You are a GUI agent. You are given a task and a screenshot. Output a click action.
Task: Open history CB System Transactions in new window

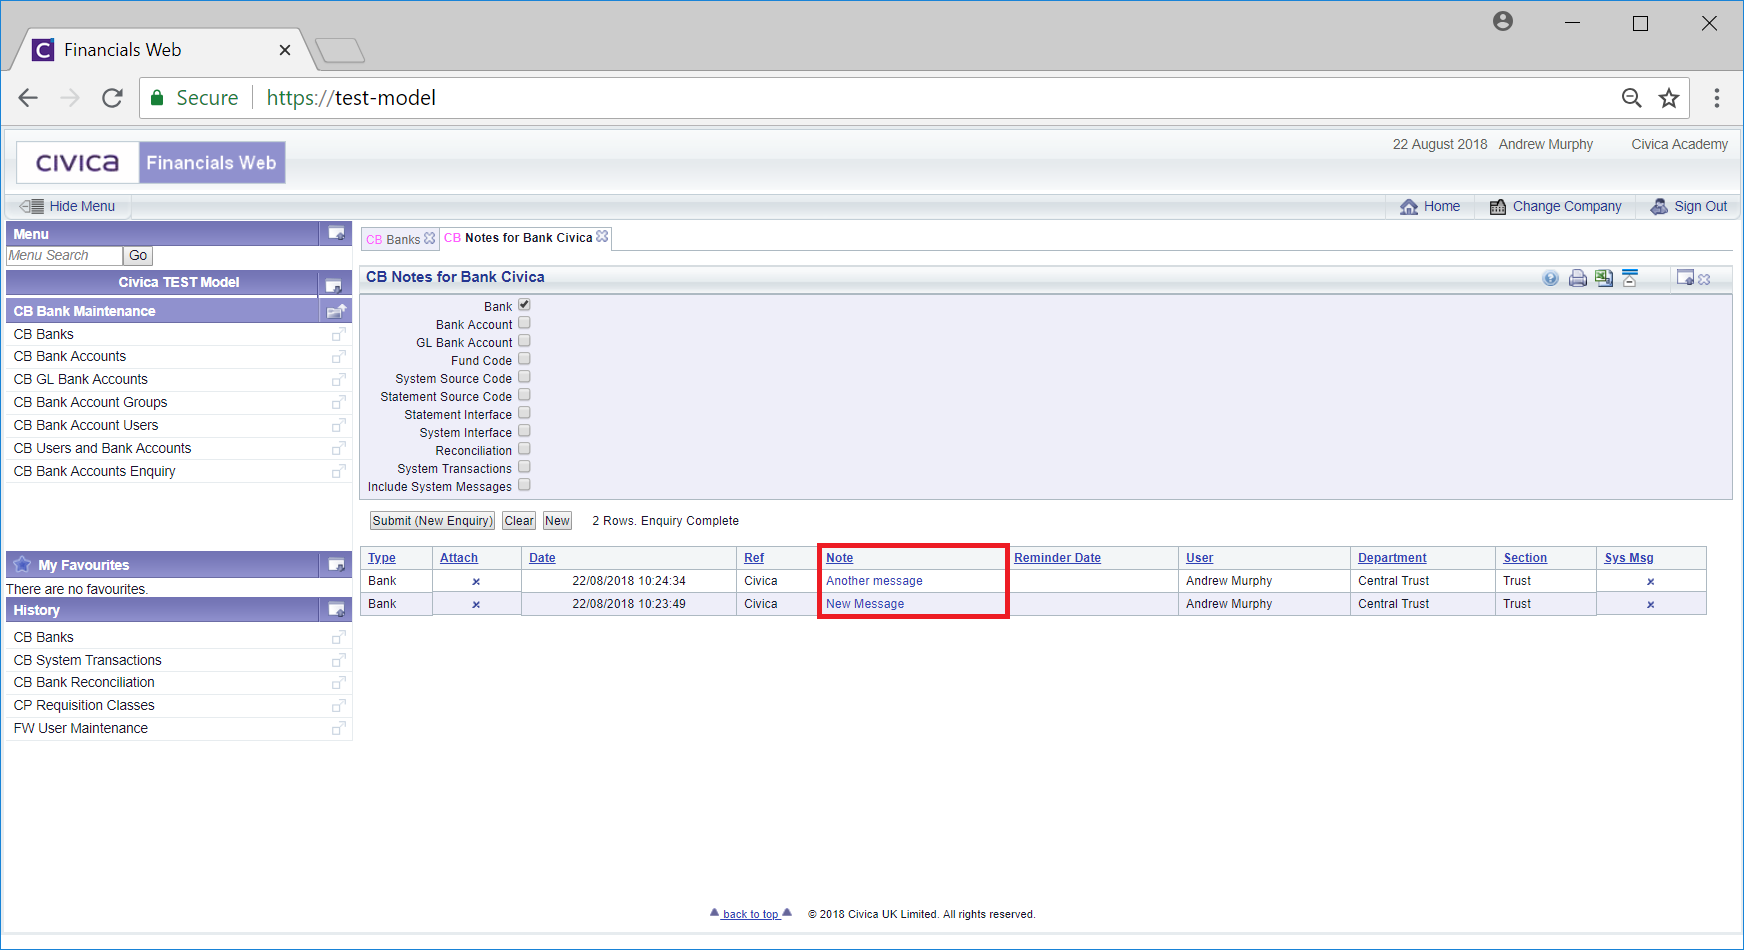click(x=339, y=661)
